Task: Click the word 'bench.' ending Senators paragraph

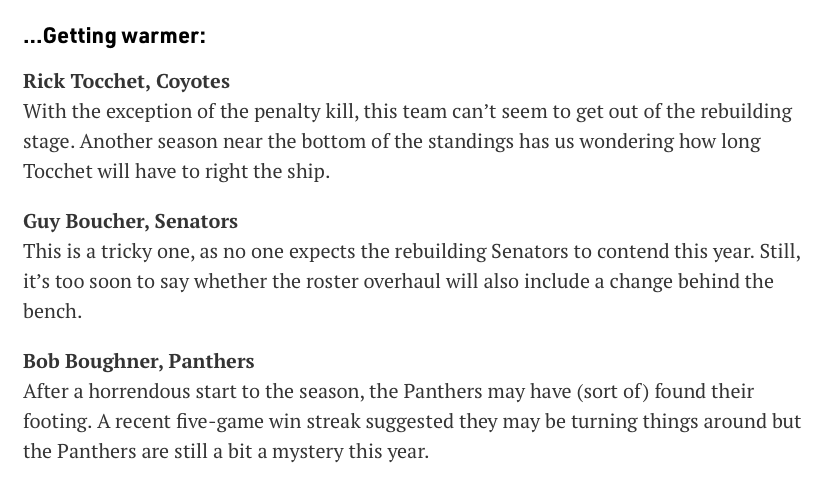Action: (53, 311)
